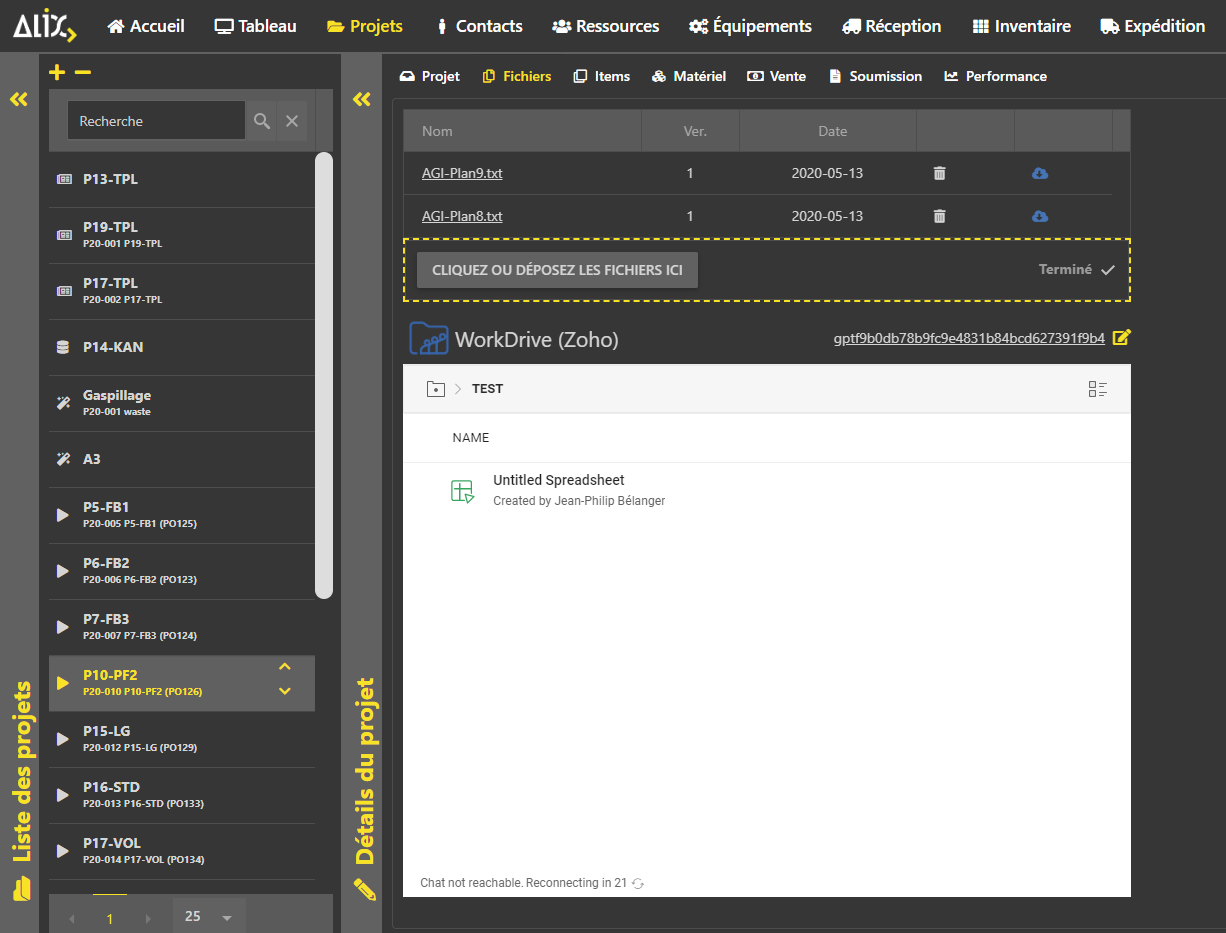
Task: Switch to the Matériel tab
Action: pyautogui.click(x=689, y=76)
